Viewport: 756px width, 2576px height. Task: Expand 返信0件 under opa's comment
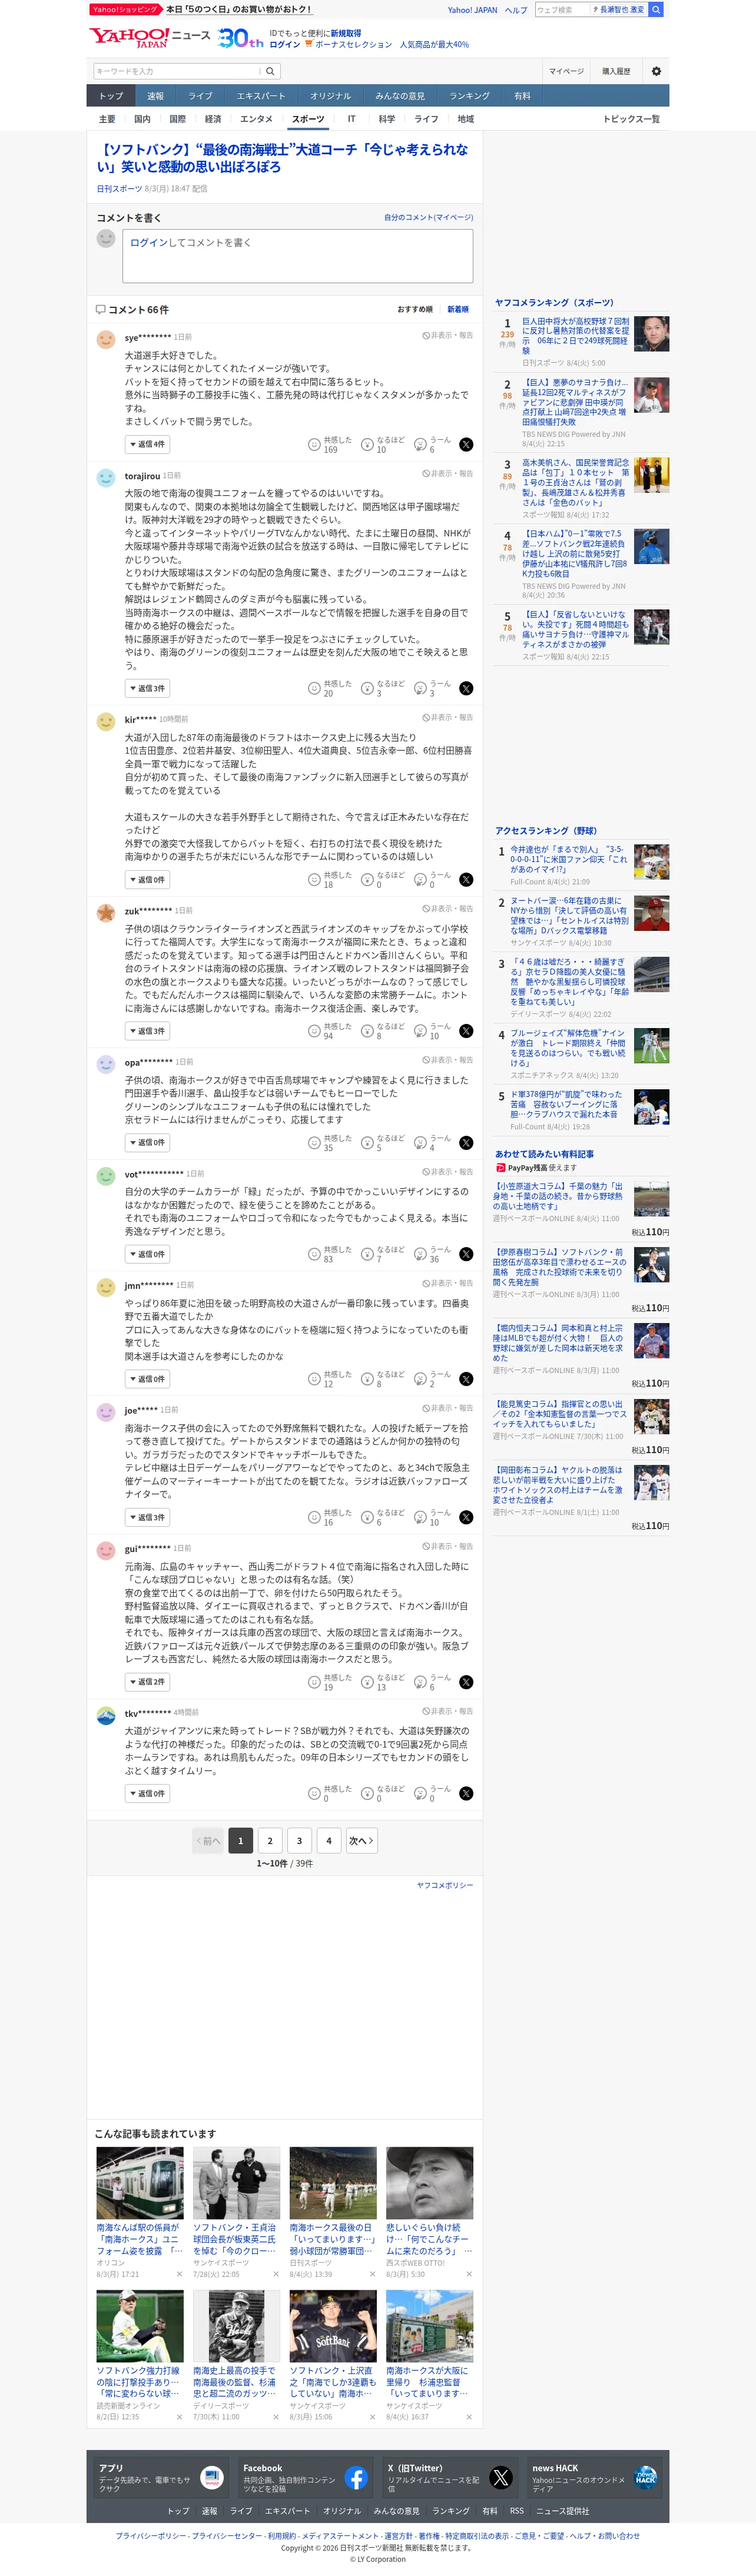[147, 1142]
